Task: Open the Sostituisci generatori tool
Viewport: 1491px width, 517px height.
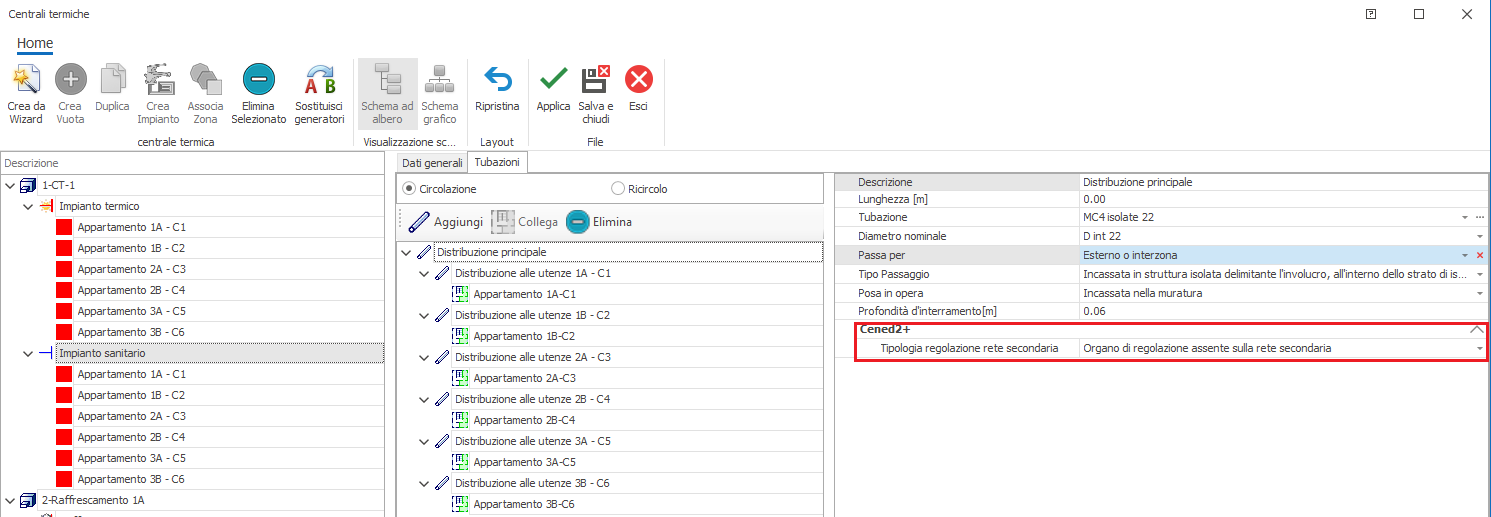Action: coord(319,80)
